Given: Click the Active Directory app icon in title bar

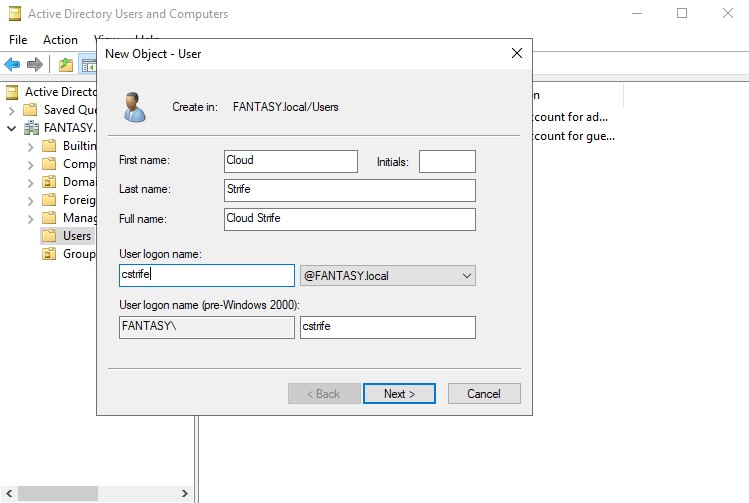Looking at the screenshot, I should [15, 14].
